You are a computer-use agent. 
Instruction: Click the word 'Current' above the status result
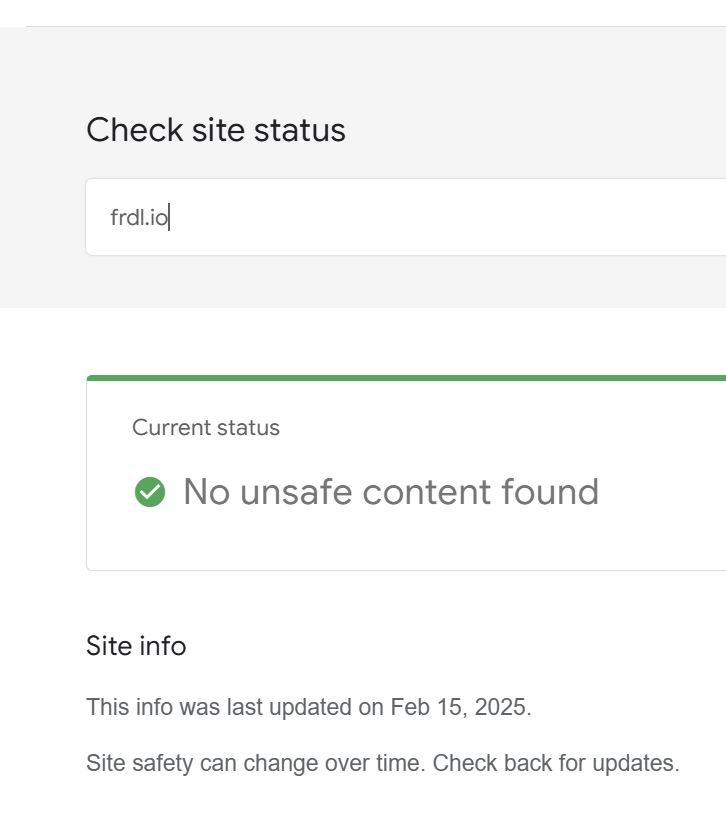[167, 428]
